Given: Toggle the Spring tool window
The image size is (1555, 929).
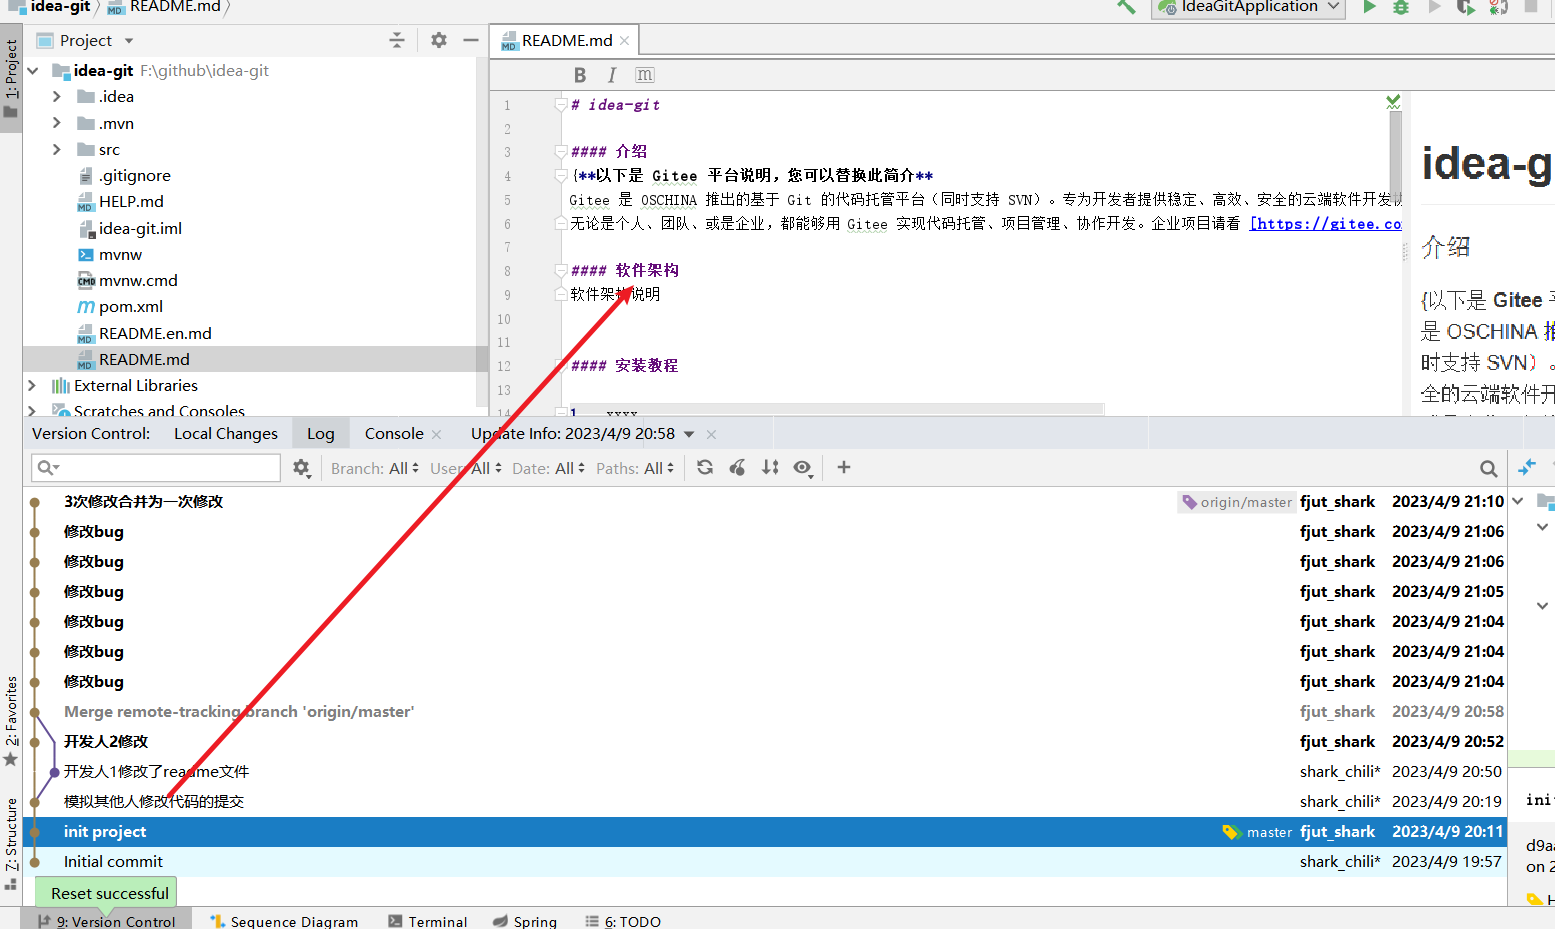Looking at the screenshot, I should click(x=525, y=921).
